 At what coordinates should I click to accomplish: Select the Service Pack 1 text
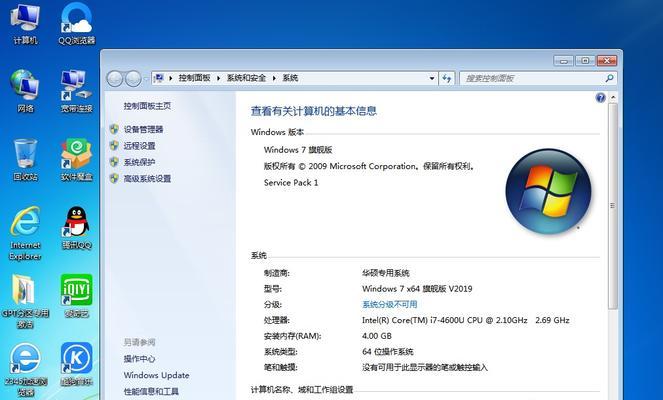tap(291, 183)
